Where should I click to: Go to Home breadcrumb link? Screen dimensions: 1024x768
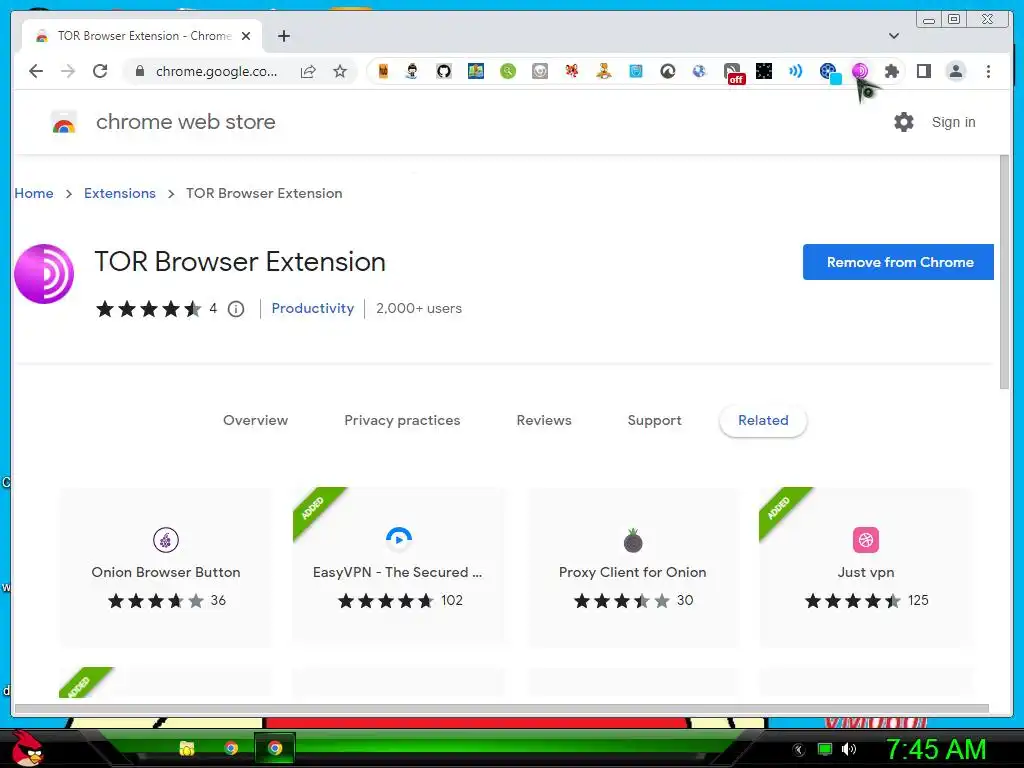click(34, 193)
